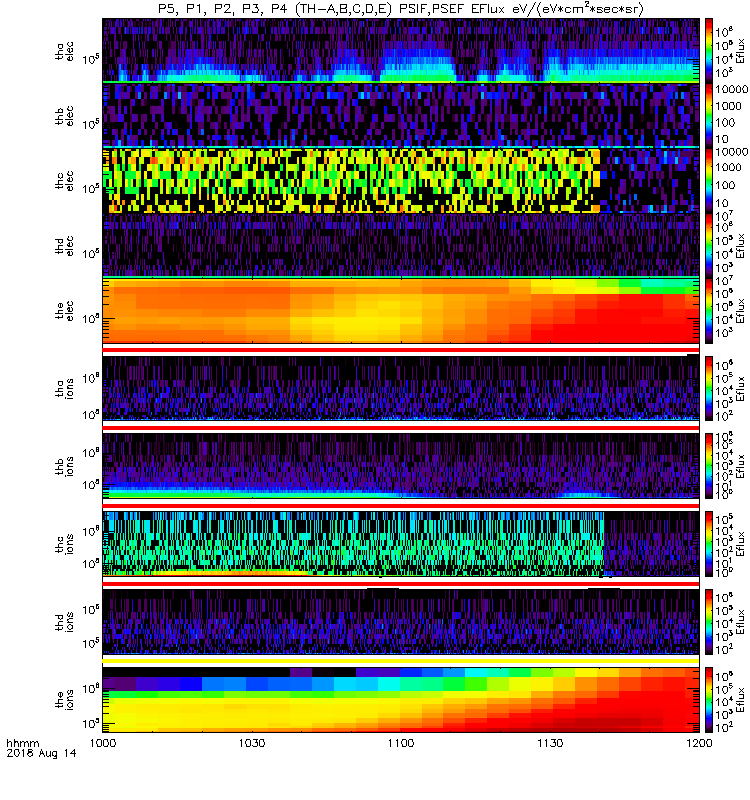
Task: Select the 'tha ions' panel label
Action: coord(64,388)
